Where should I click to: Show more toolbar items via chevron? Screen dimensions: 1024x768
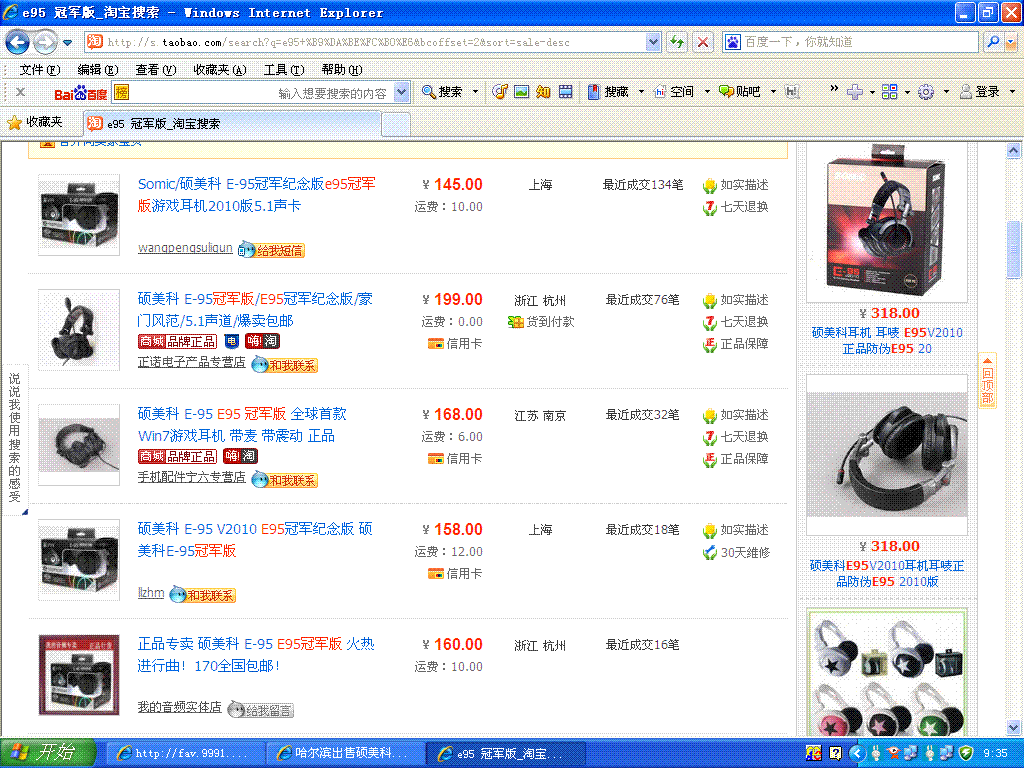pyautogui.click(x=834, y=88)
